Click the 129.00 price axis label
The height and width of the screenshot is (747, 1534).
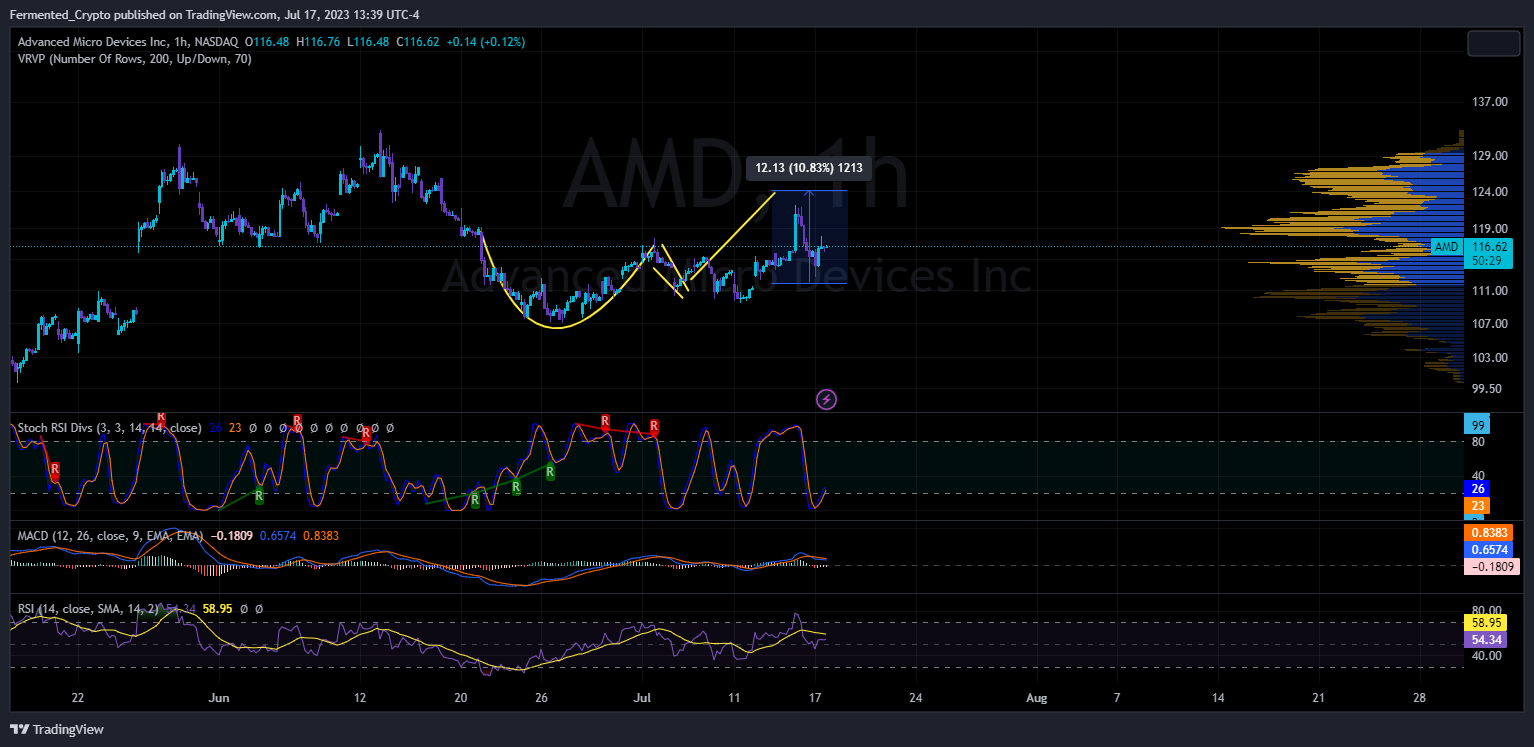click(1491, 156)
